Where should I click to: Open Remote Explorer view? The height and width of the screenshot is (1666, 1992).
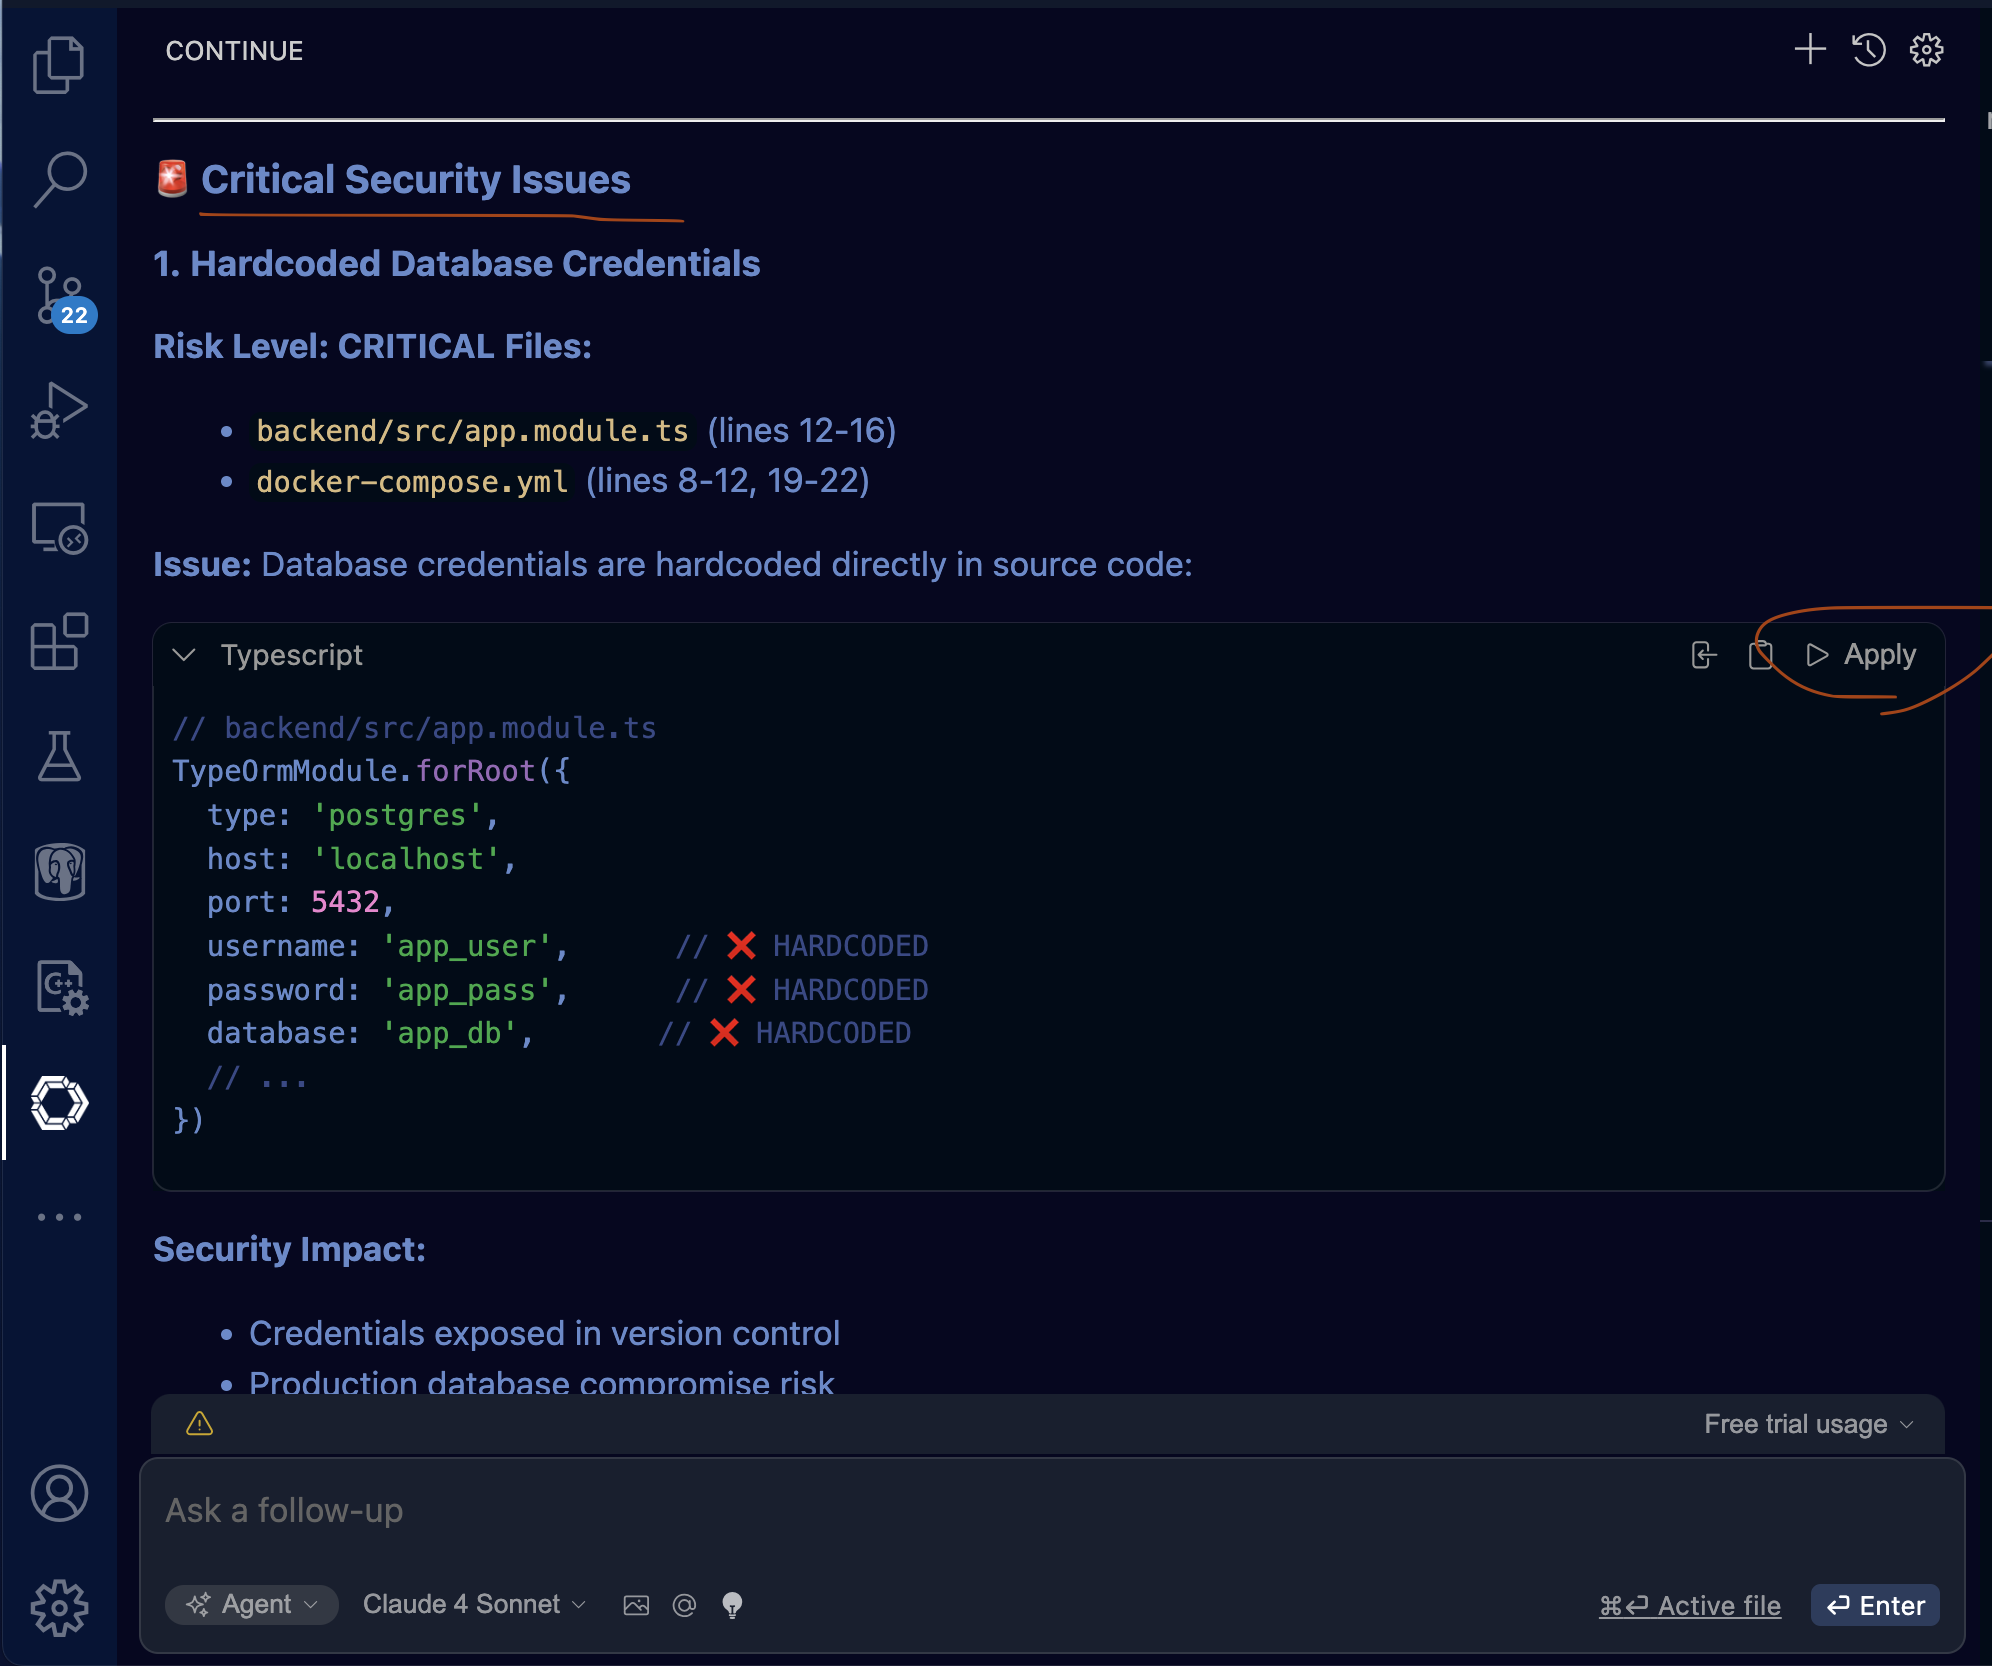point(59,527)
